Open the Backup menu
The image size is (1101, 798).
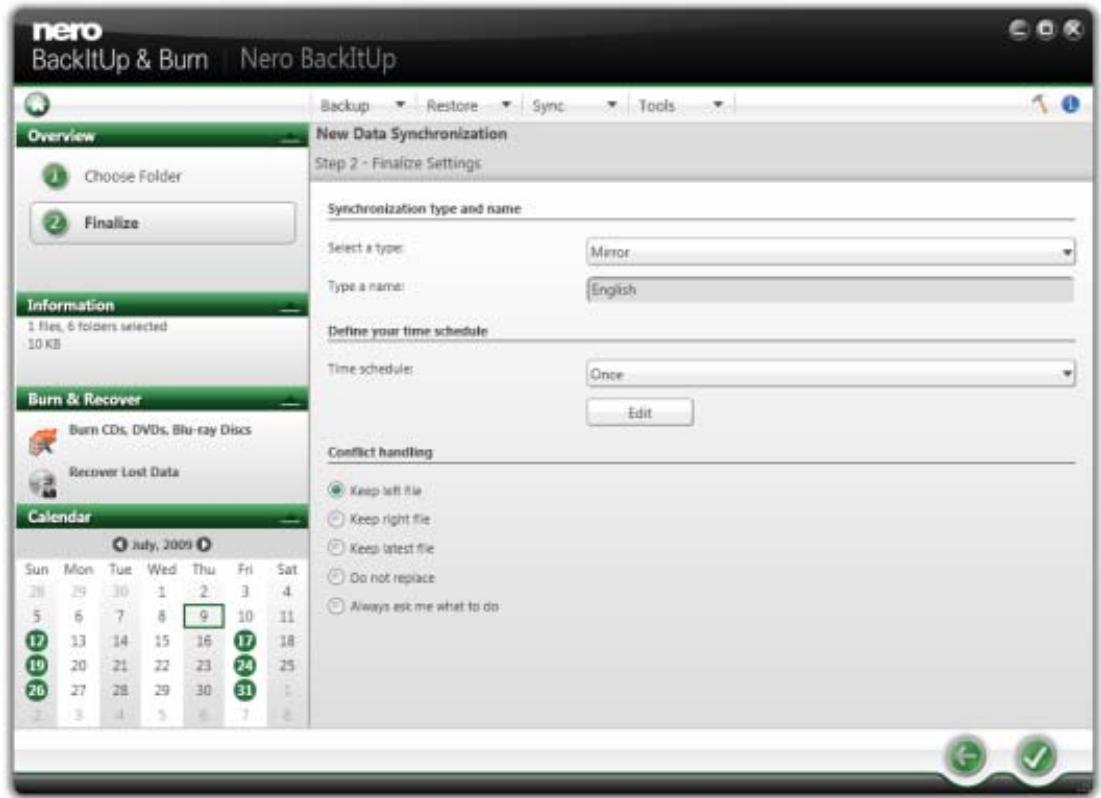coord(345,105)
